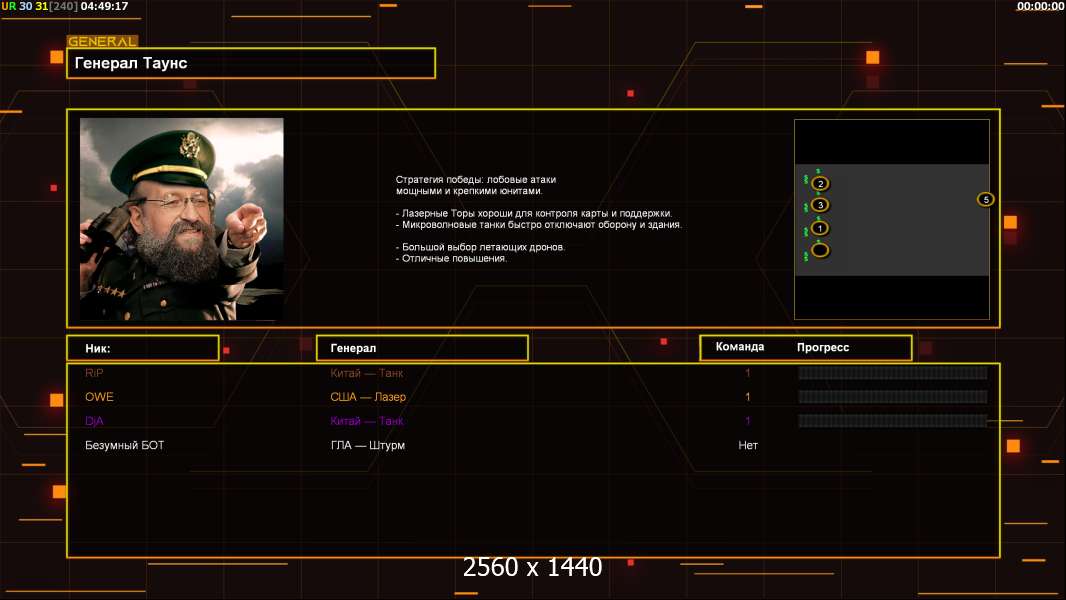Click 'Китай — Танк' in RiP's row
Screen dimensions: 1066x600
pos(367,373)
